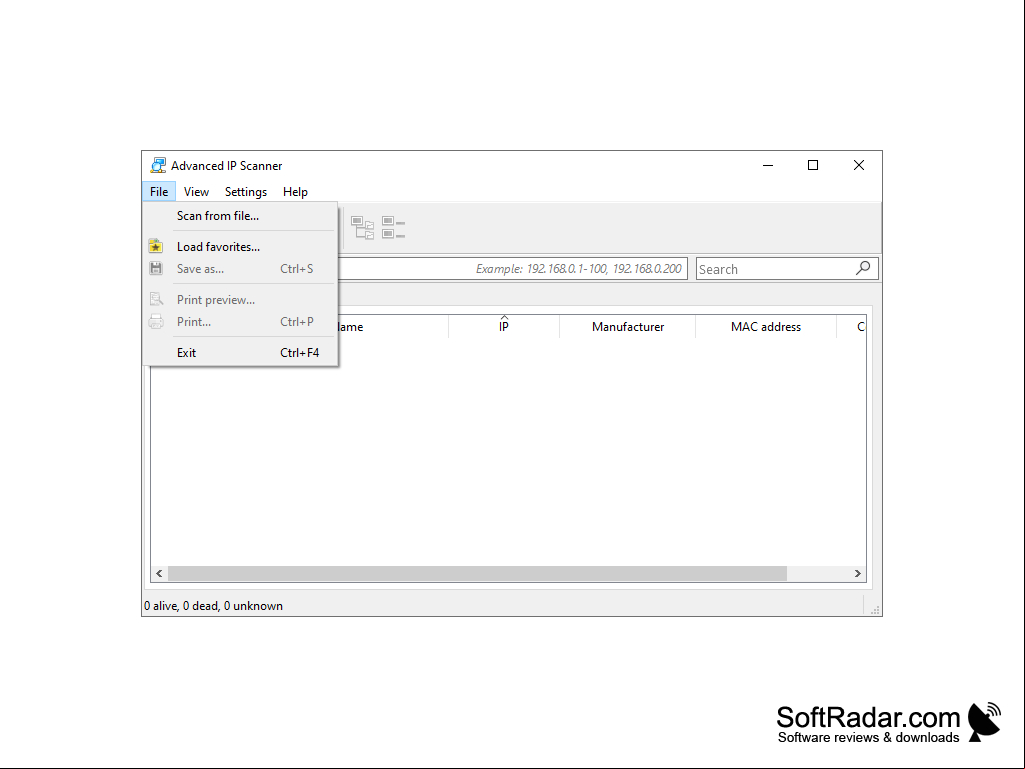Screen dimensions: 1025x769
Task: Sort by the IP column header
Action: click(503, 326)
